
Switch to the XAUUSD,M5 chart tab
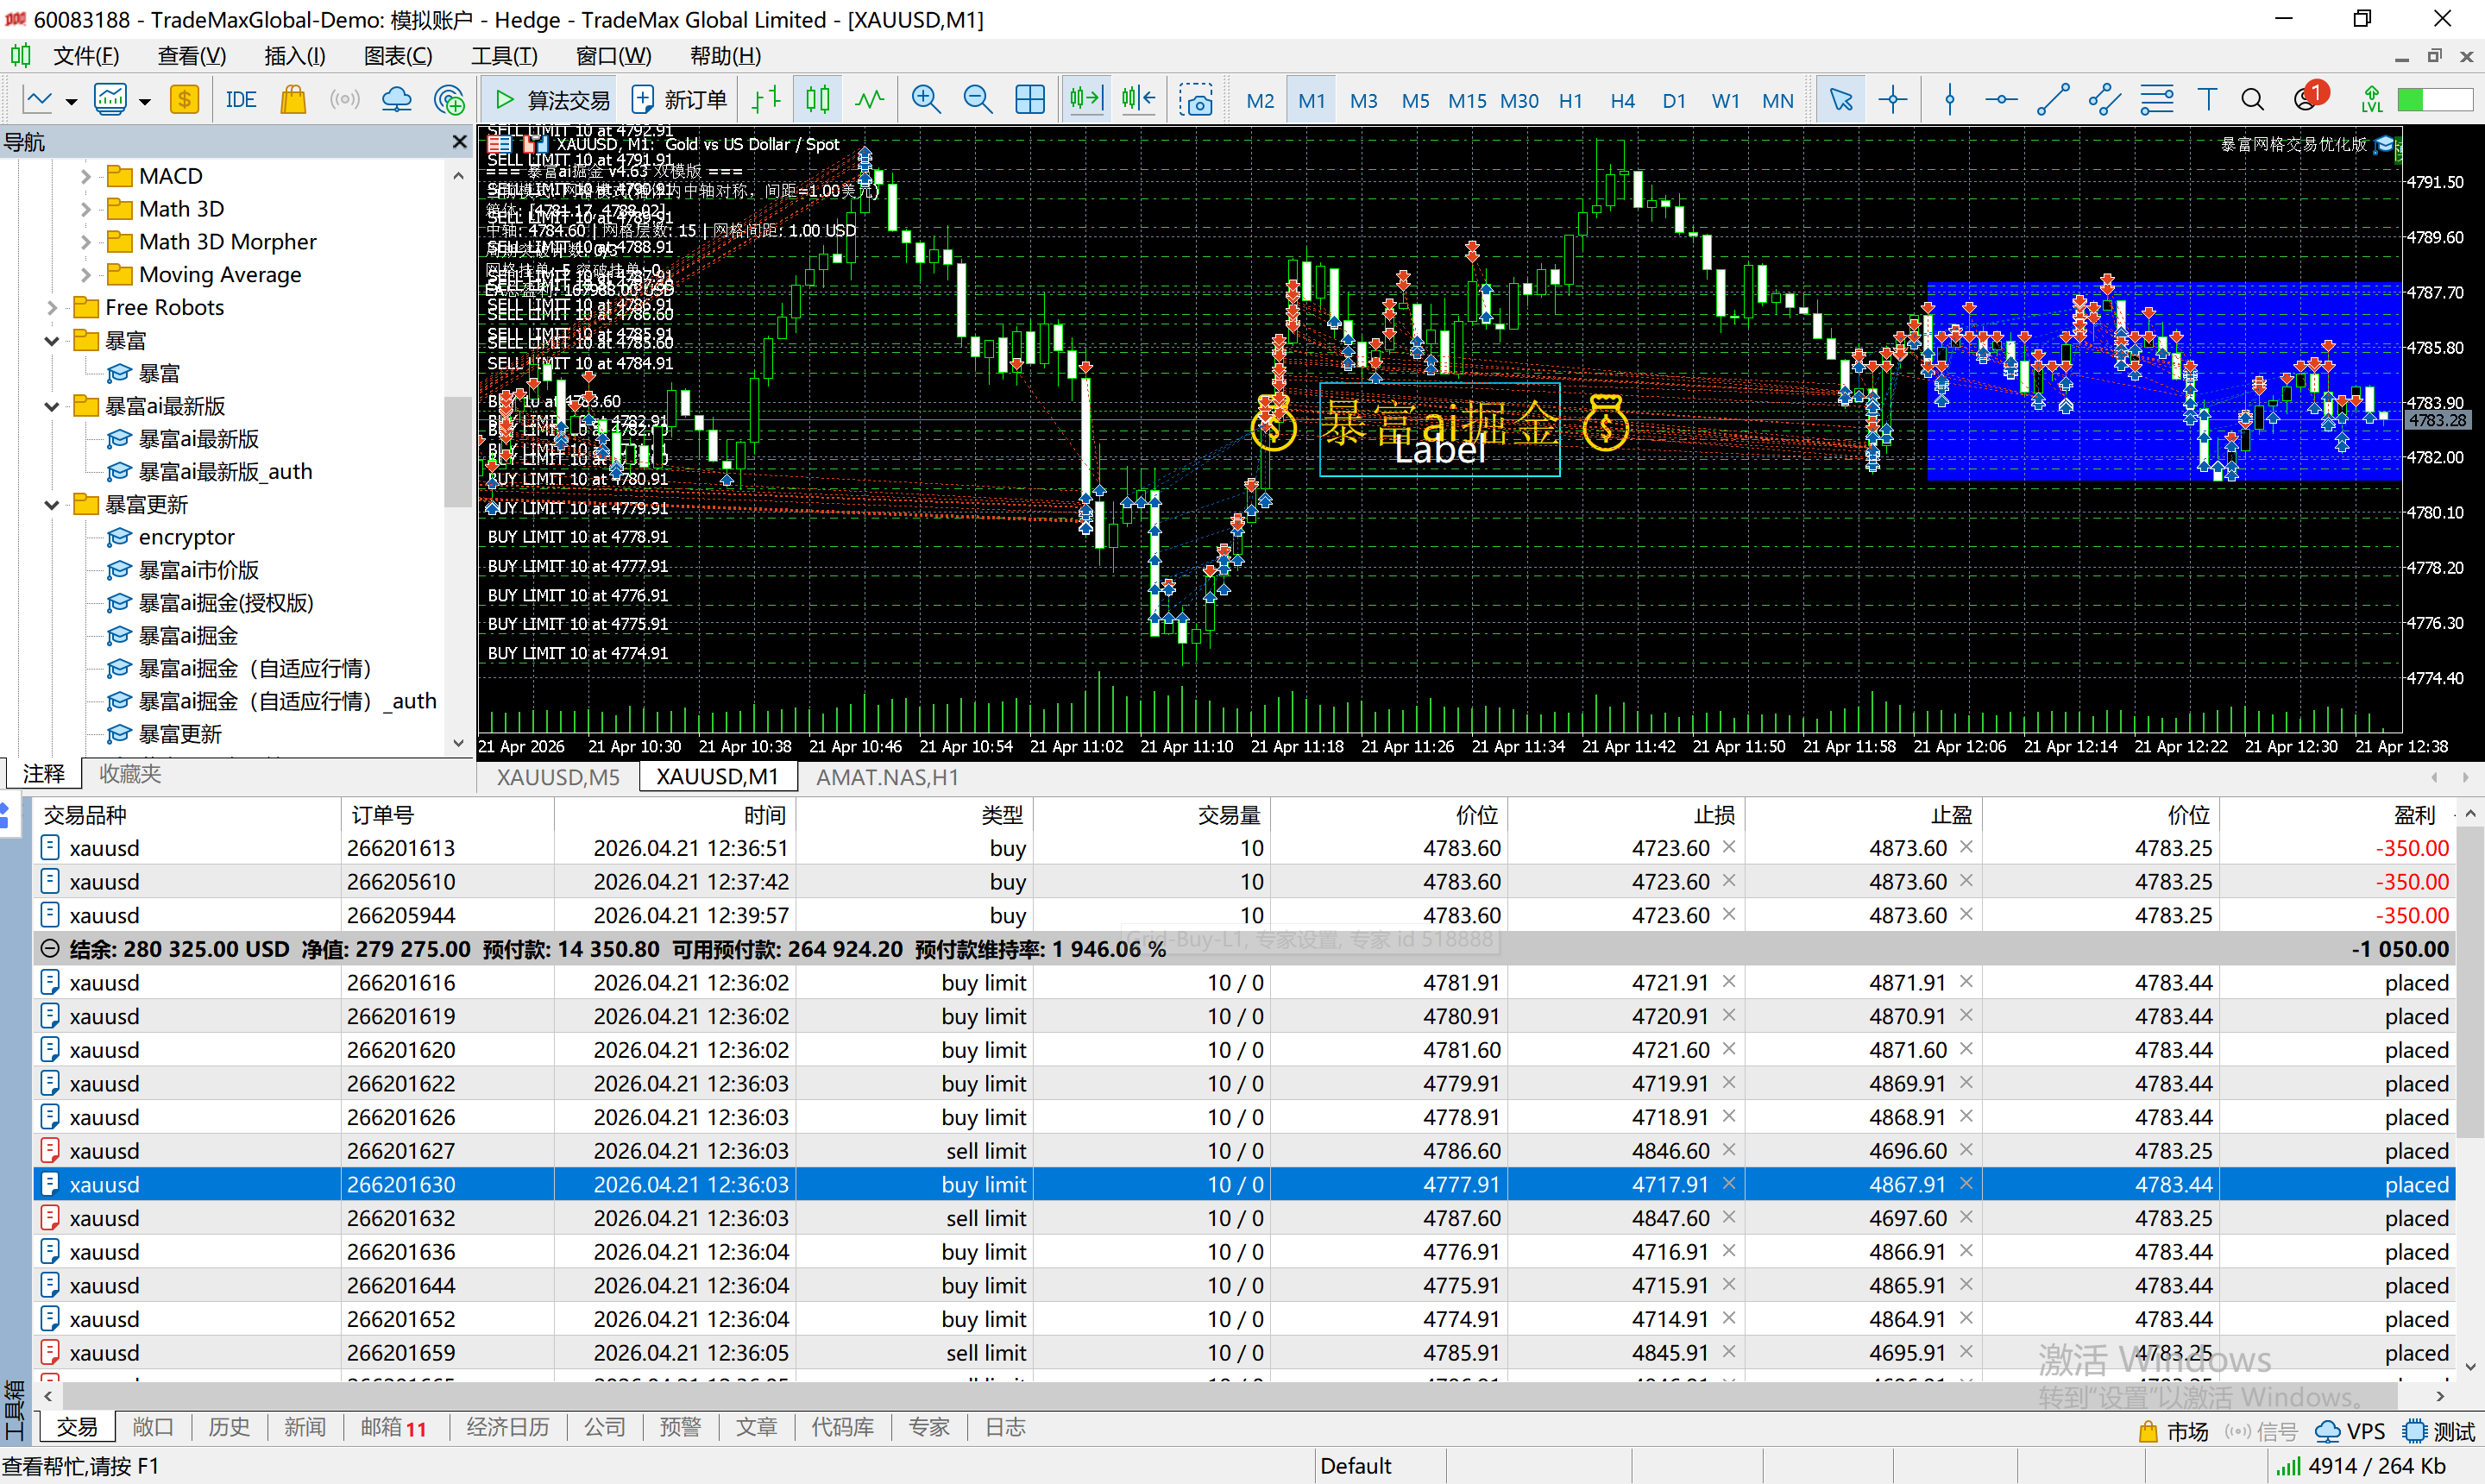[x=558, y=777]
